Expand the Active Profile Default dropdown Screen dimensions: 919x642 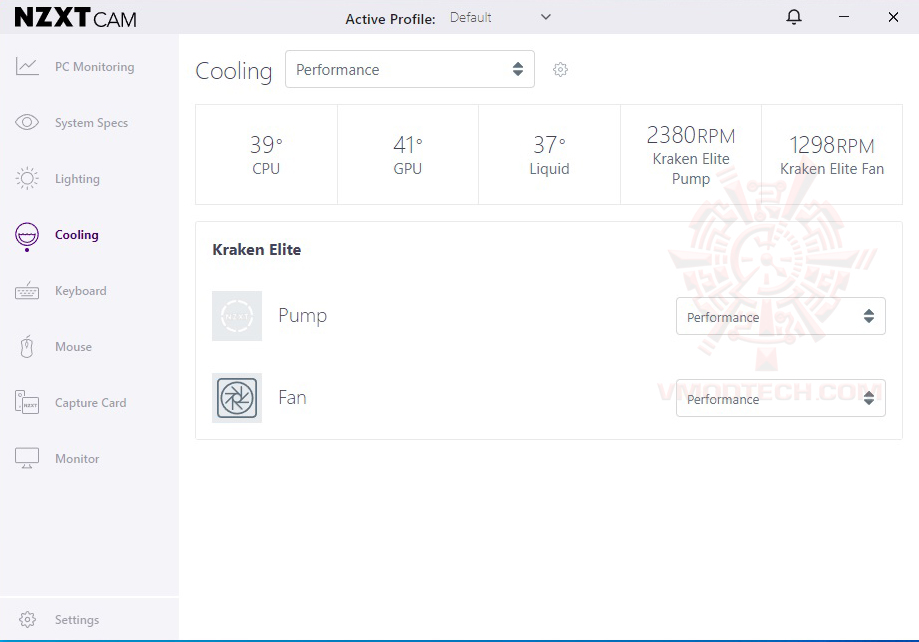click(501, 18)
